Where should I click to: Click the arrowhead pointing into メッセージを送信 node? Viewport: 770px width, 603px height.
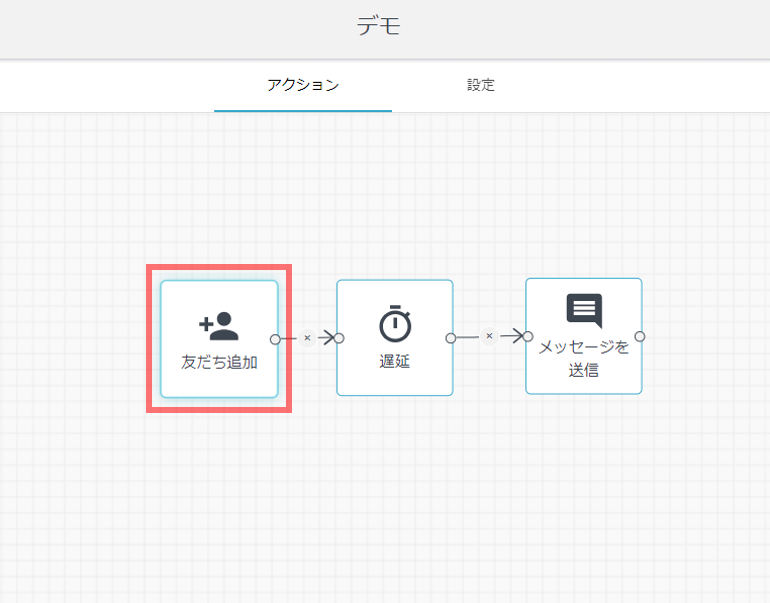point(515,336)
